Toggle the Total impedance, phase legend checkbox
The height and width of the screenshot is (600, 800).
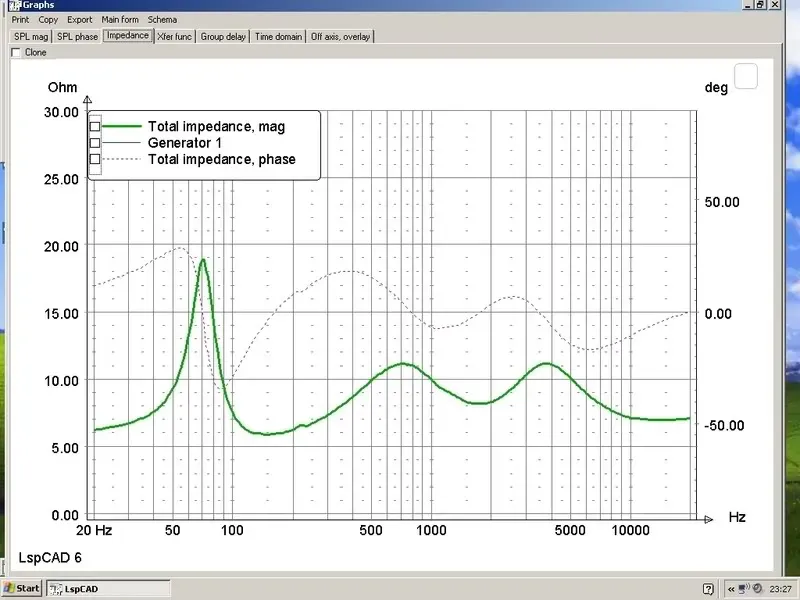point(95,159)
